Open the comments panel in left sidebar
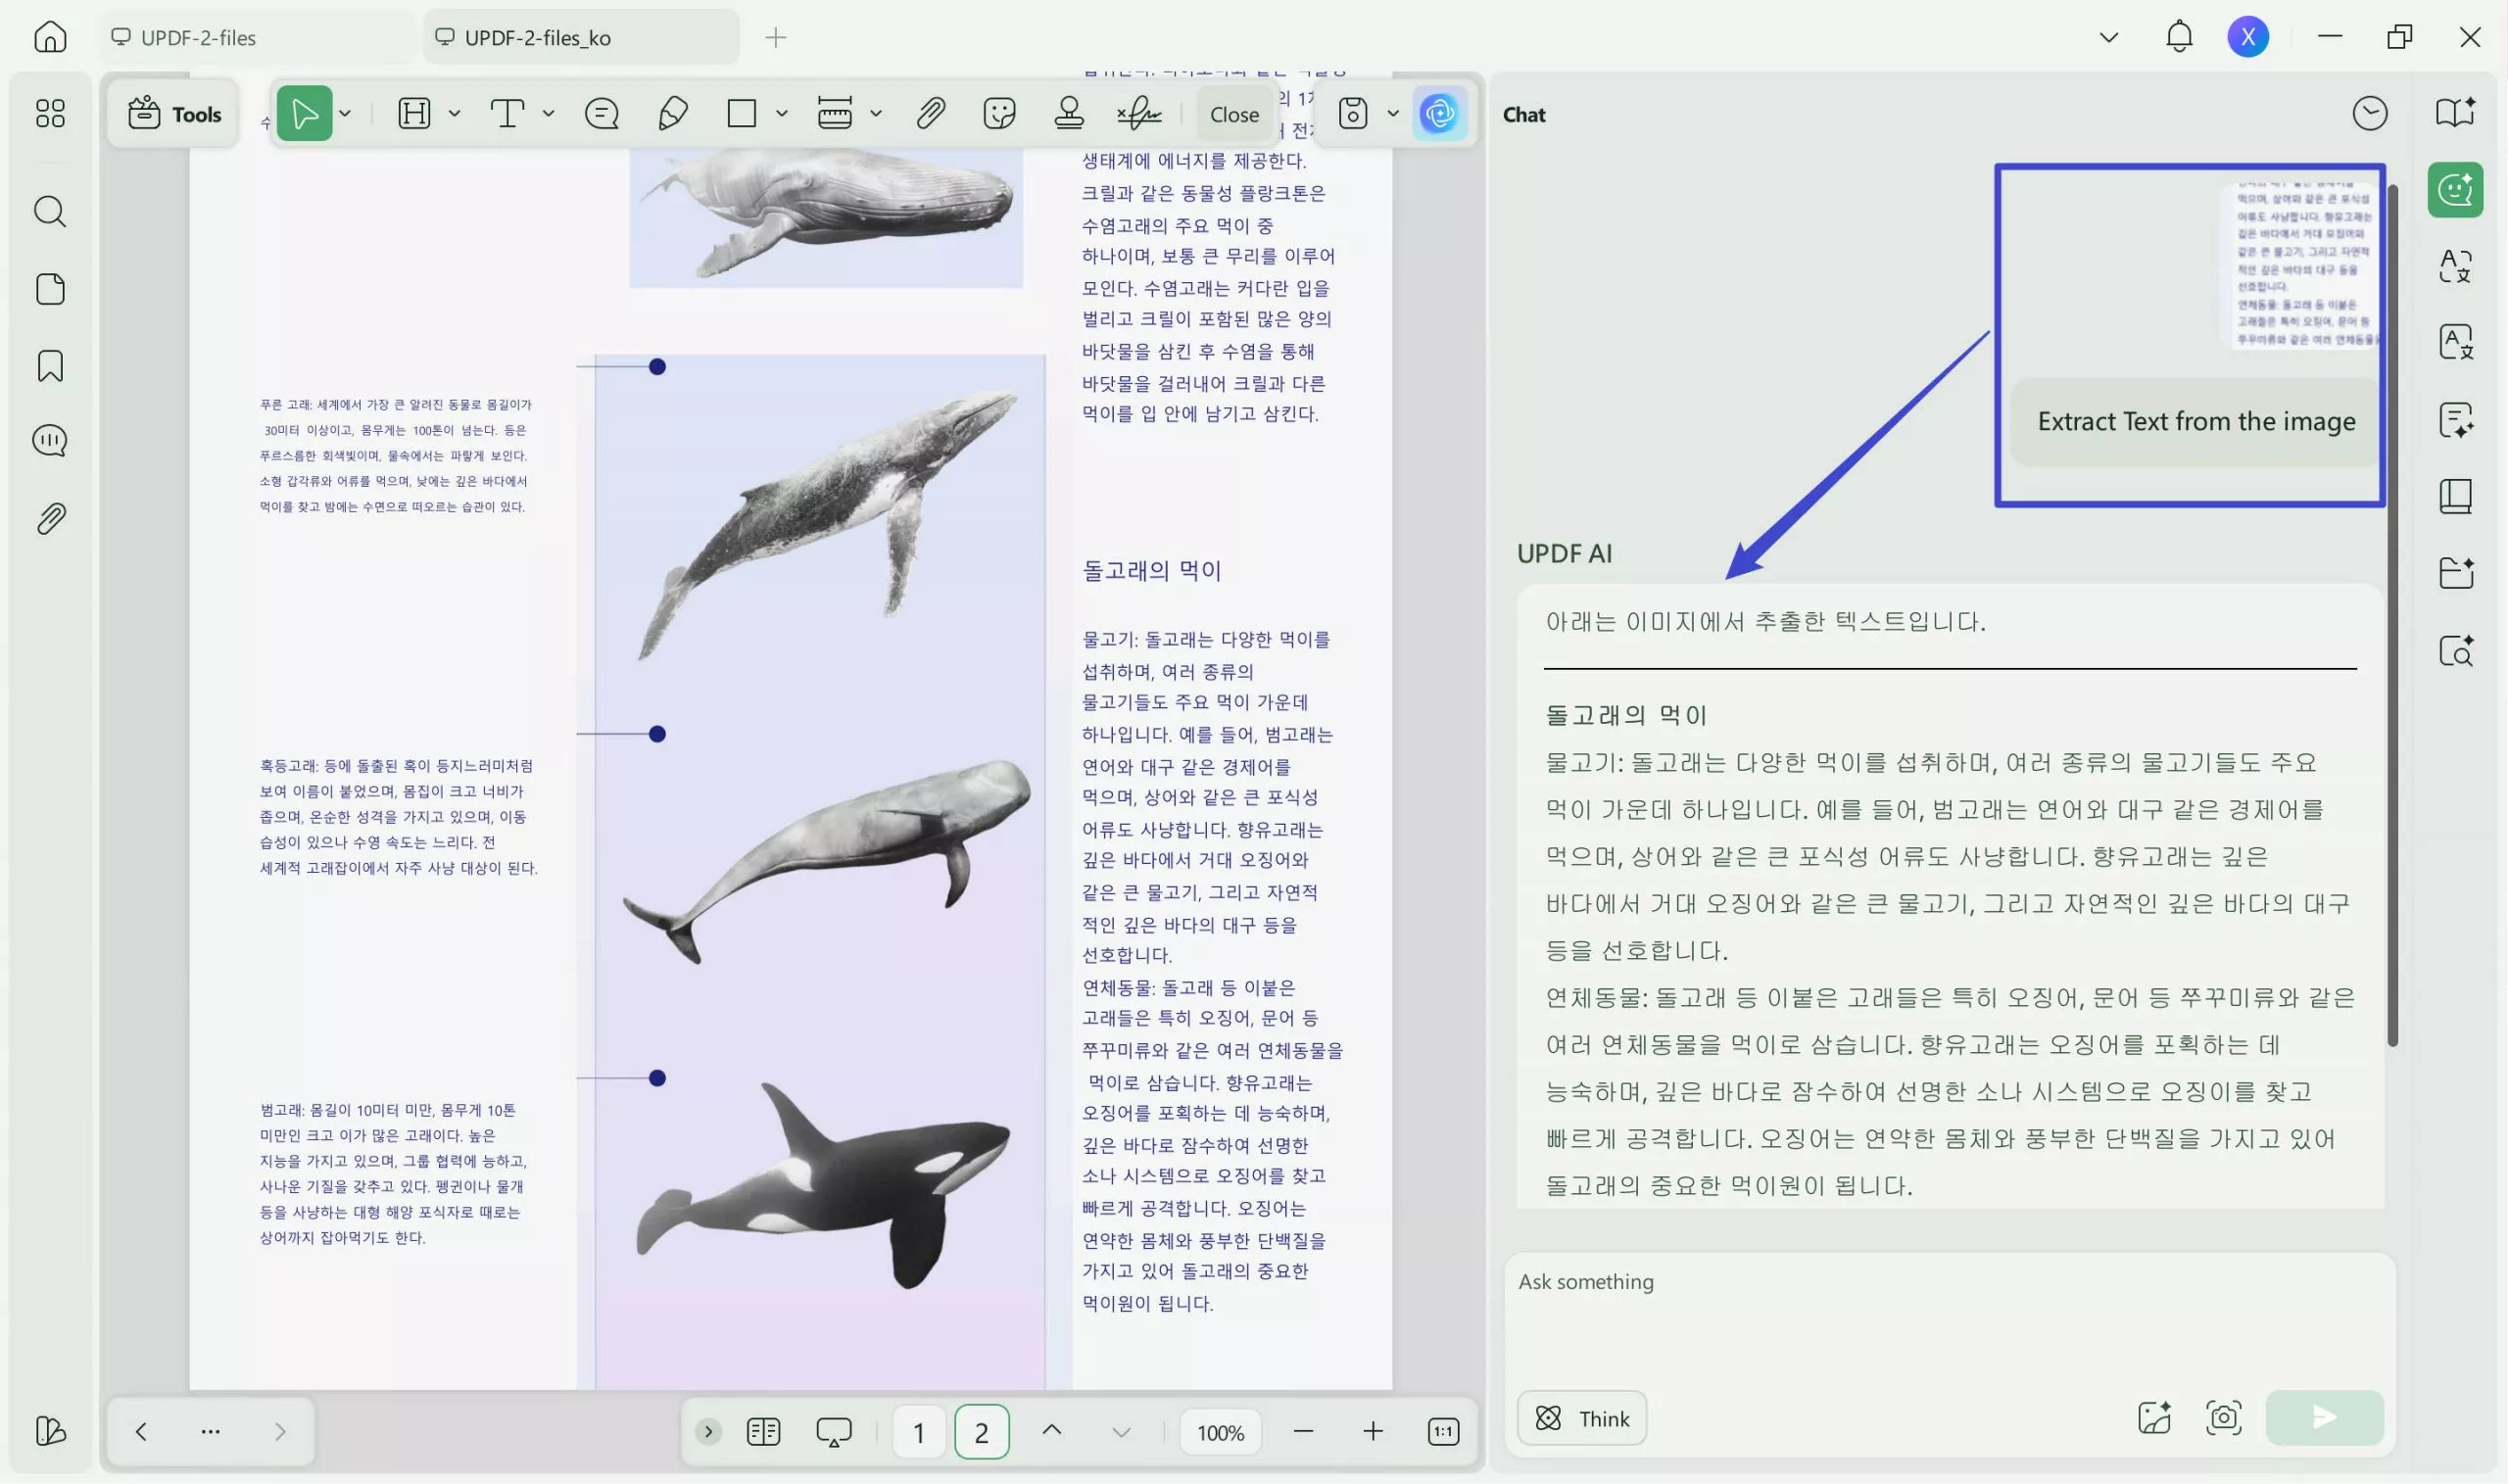2508x1484 pixels. pyautogui.click(x=50, y=441)
